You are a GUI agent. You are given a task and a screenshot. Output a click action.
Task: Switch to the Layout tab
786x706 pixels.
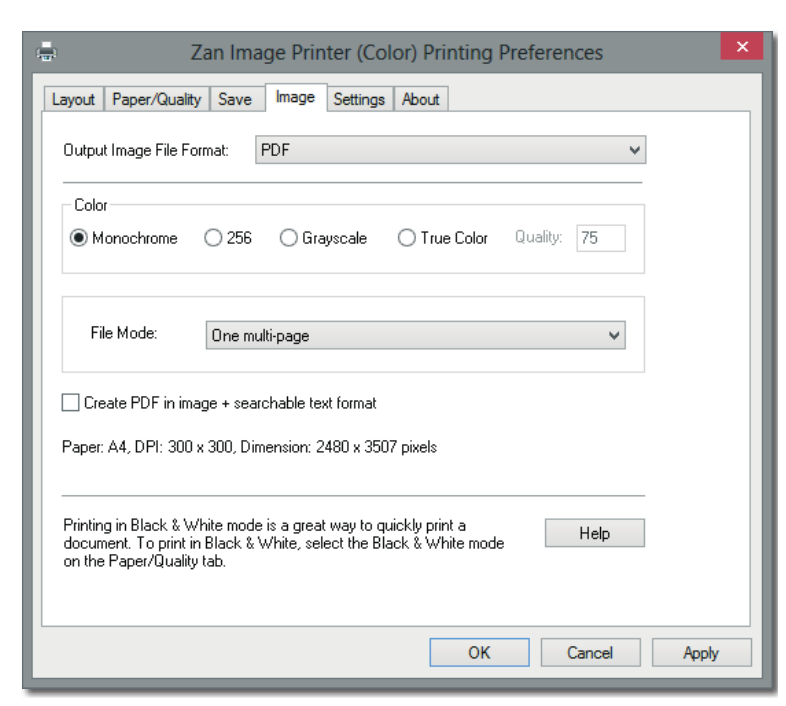[73, 99]
